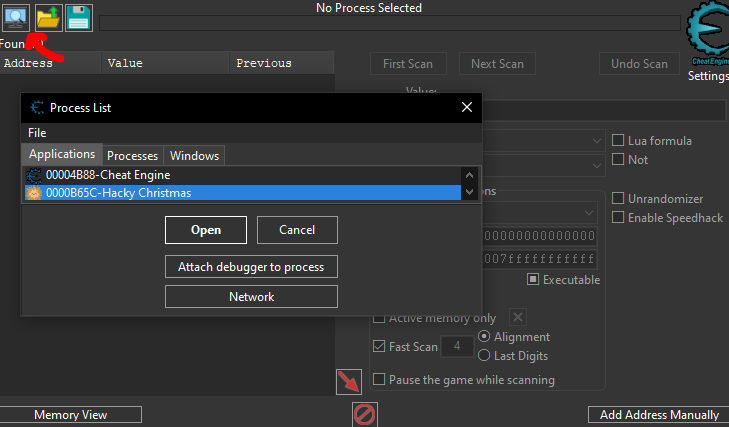Toggle Active memory only checkbox

point(379,319)
